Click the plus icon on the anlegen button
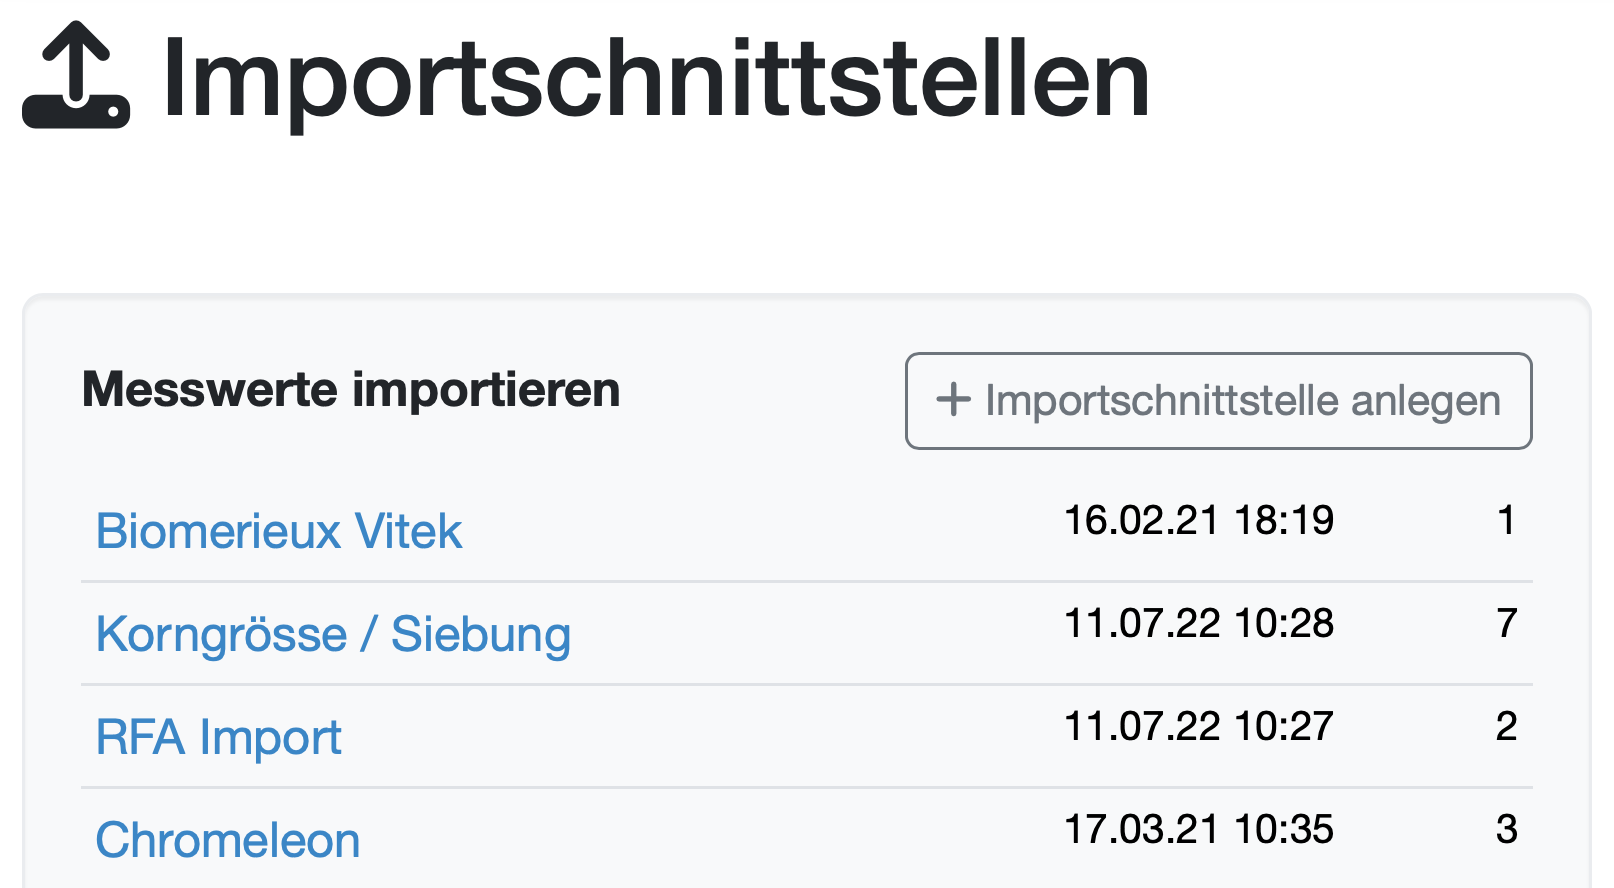The image size is (1614, 888). (953, 400)
